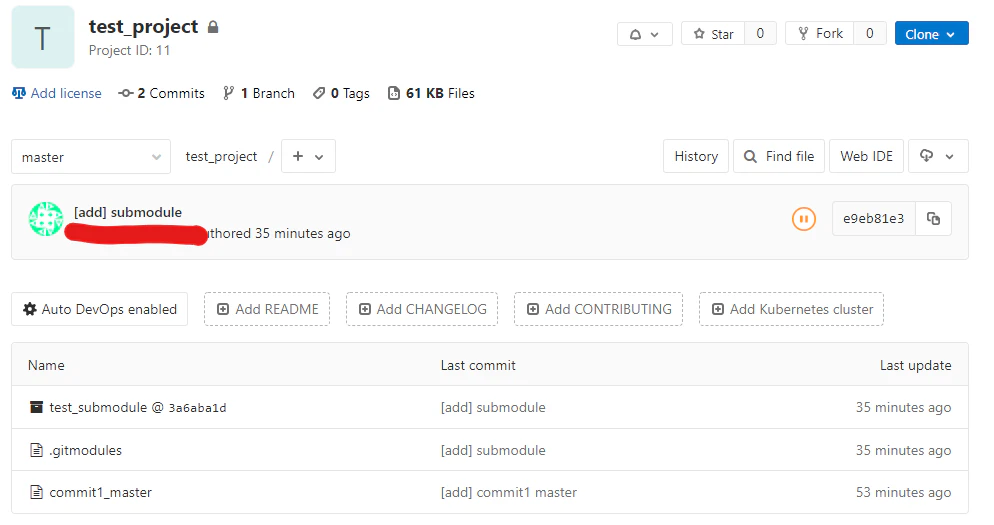The height and width of the screenshot is (525, 994).
Task: Click the tag icon beside 0 Tags
Action: pyautogui.click(x=319, y=93)
